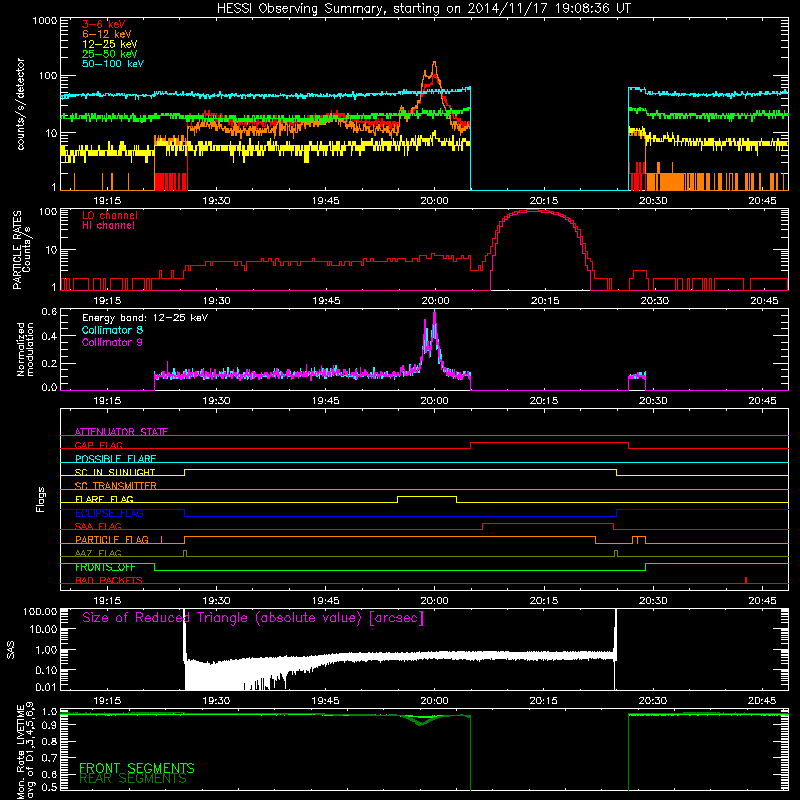Click the raised FLARE FLAG step segment
This screenshot has width=800, height=800.
coord(427,496)
